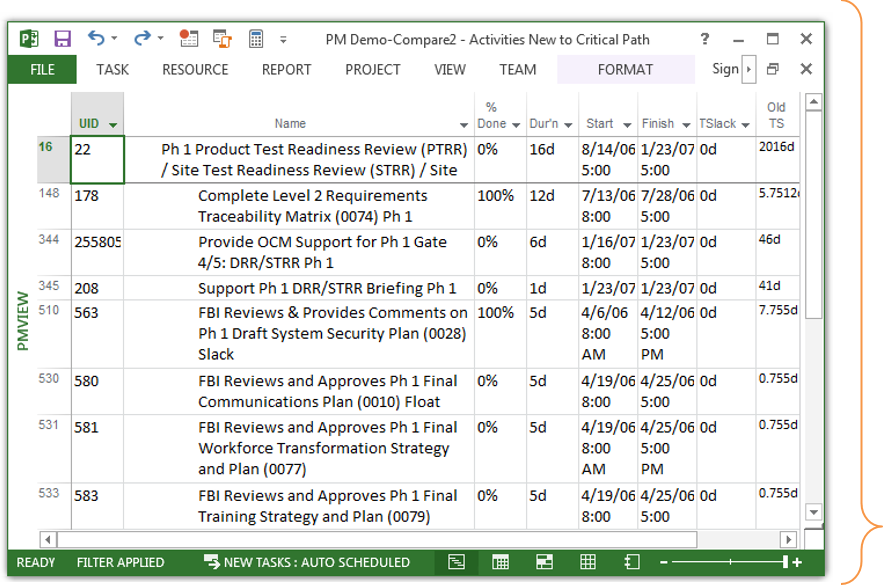This screenshot has width=885, height=587.
Task: Click task 'Provide OCM Support for Ph 1 Gate'
Action: [x=322, y=252]
